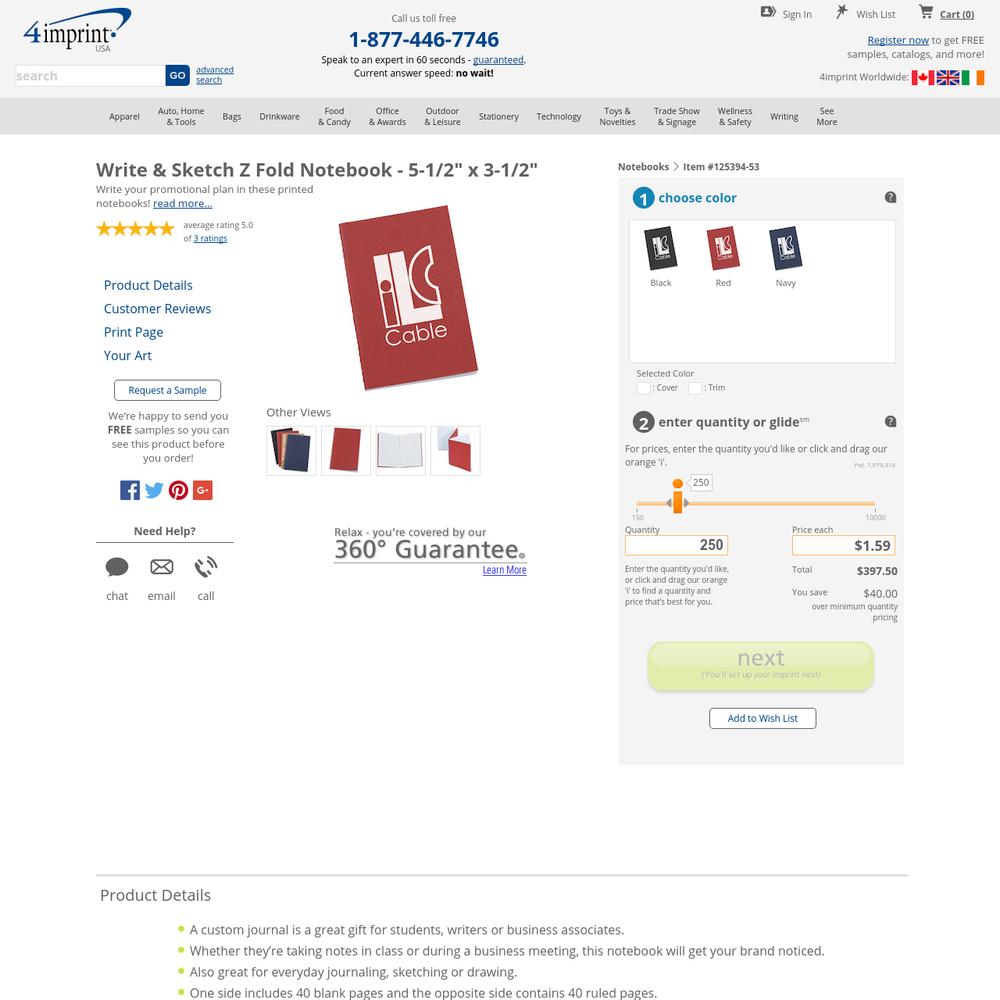
Task: Select the Canada flag site
Action: (922, 77)
